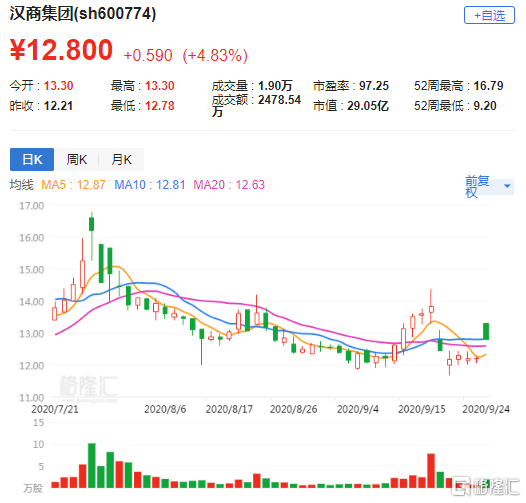Click the 最低 value 12.78
Screen dimensions: 526x503
160,106
